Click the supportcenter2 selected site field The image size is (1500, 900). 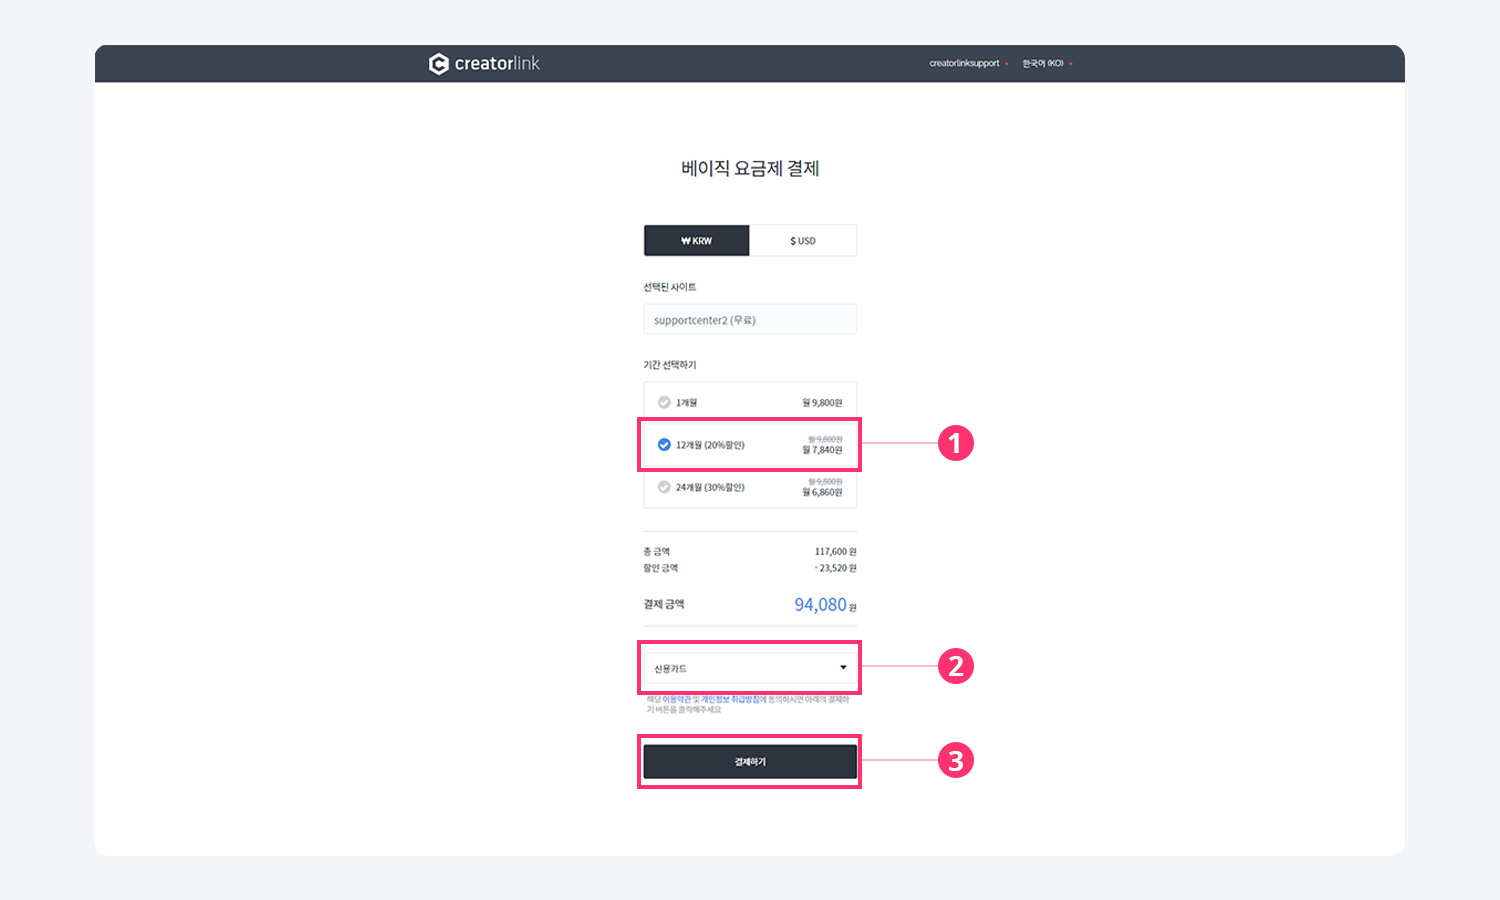point(749,320)
